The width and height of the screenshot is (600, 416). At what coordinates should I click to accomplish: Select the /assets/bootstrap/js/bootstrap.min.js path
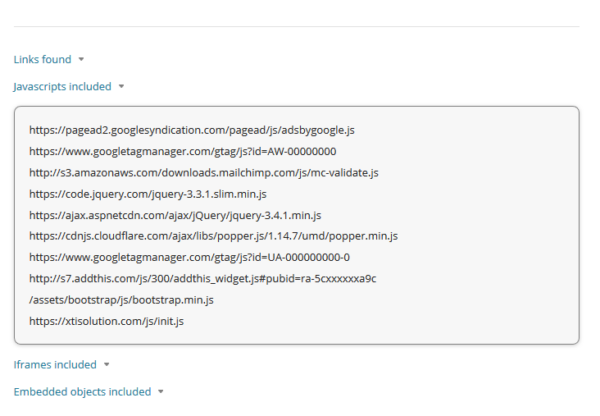point(121,300)
